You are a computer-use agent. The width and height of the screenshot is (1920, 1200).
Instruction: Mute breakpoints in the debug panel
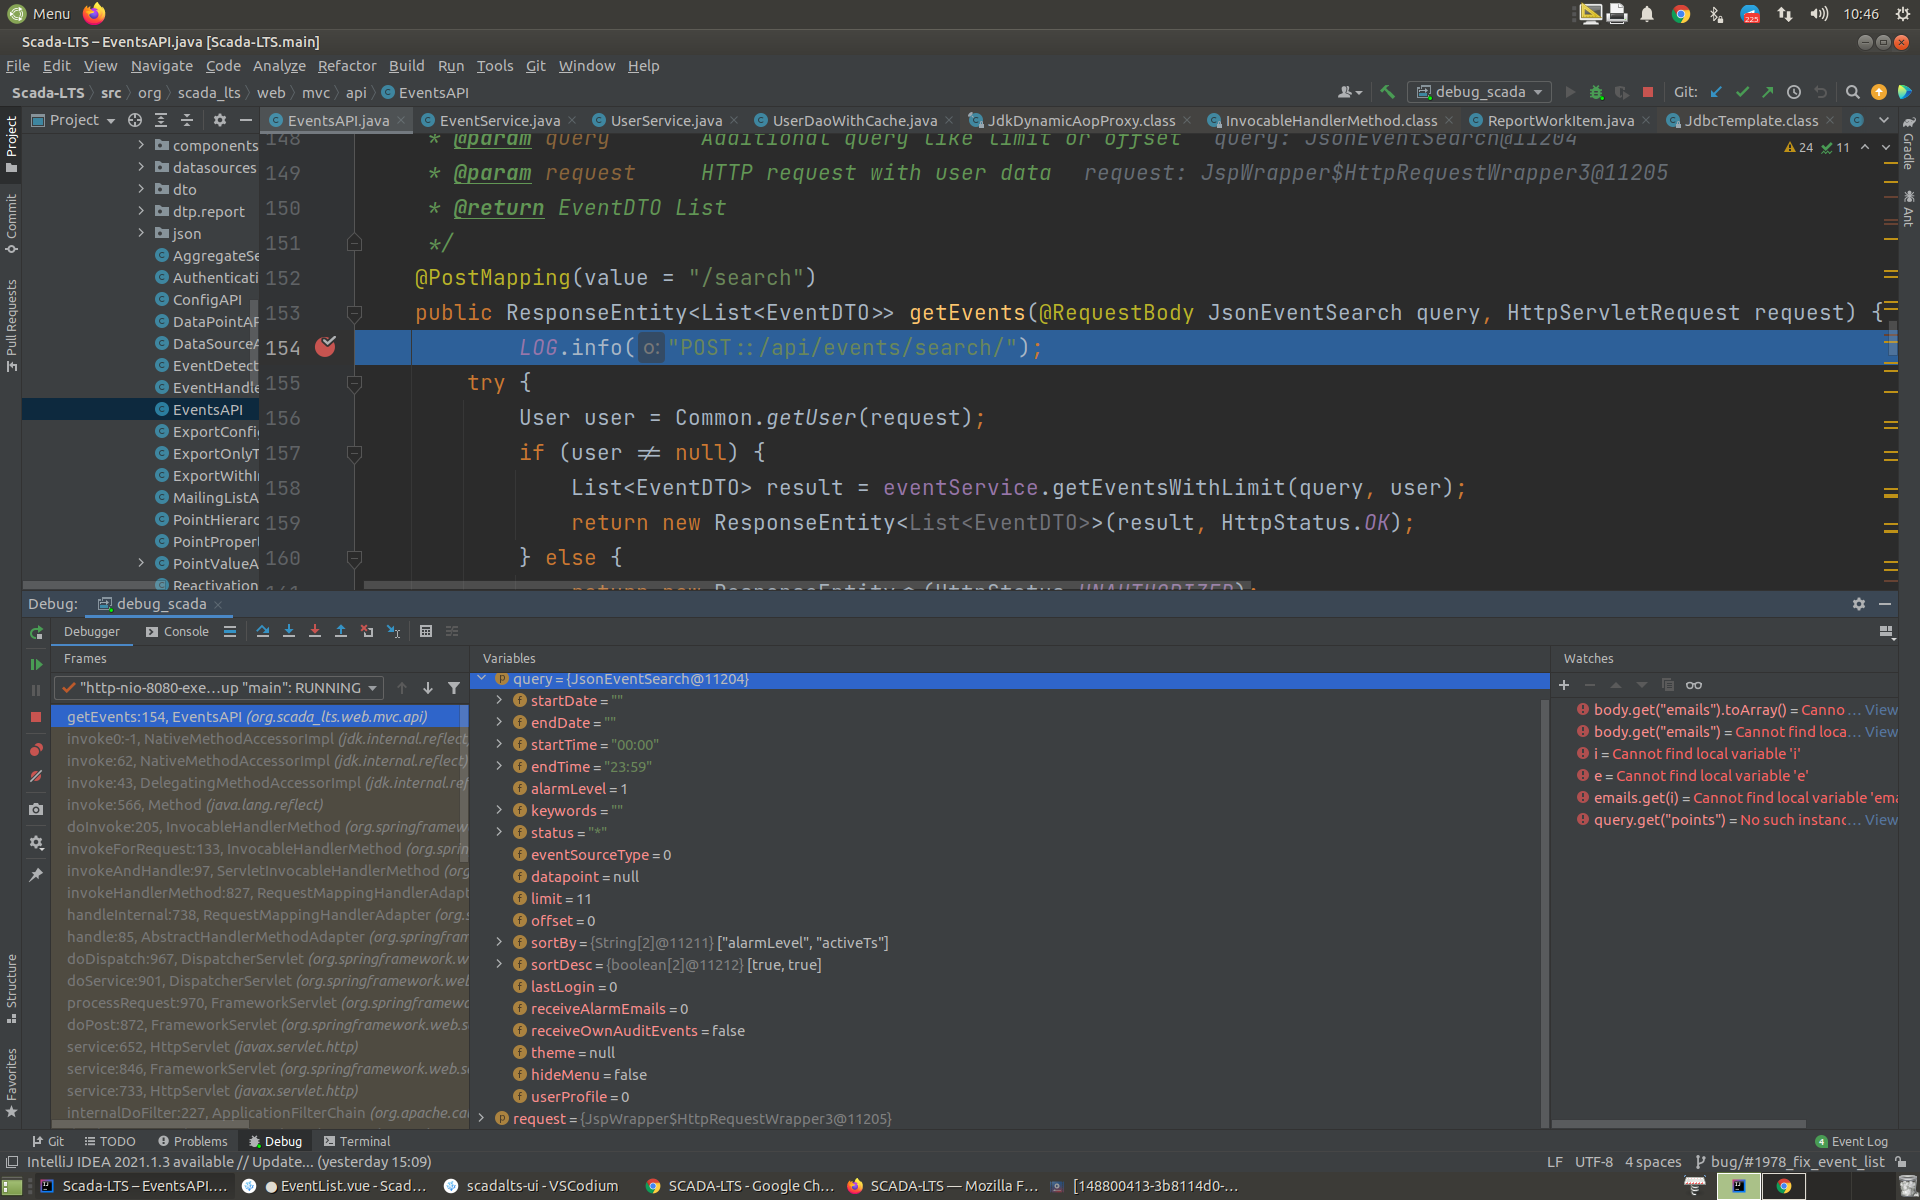coord(36,776)
